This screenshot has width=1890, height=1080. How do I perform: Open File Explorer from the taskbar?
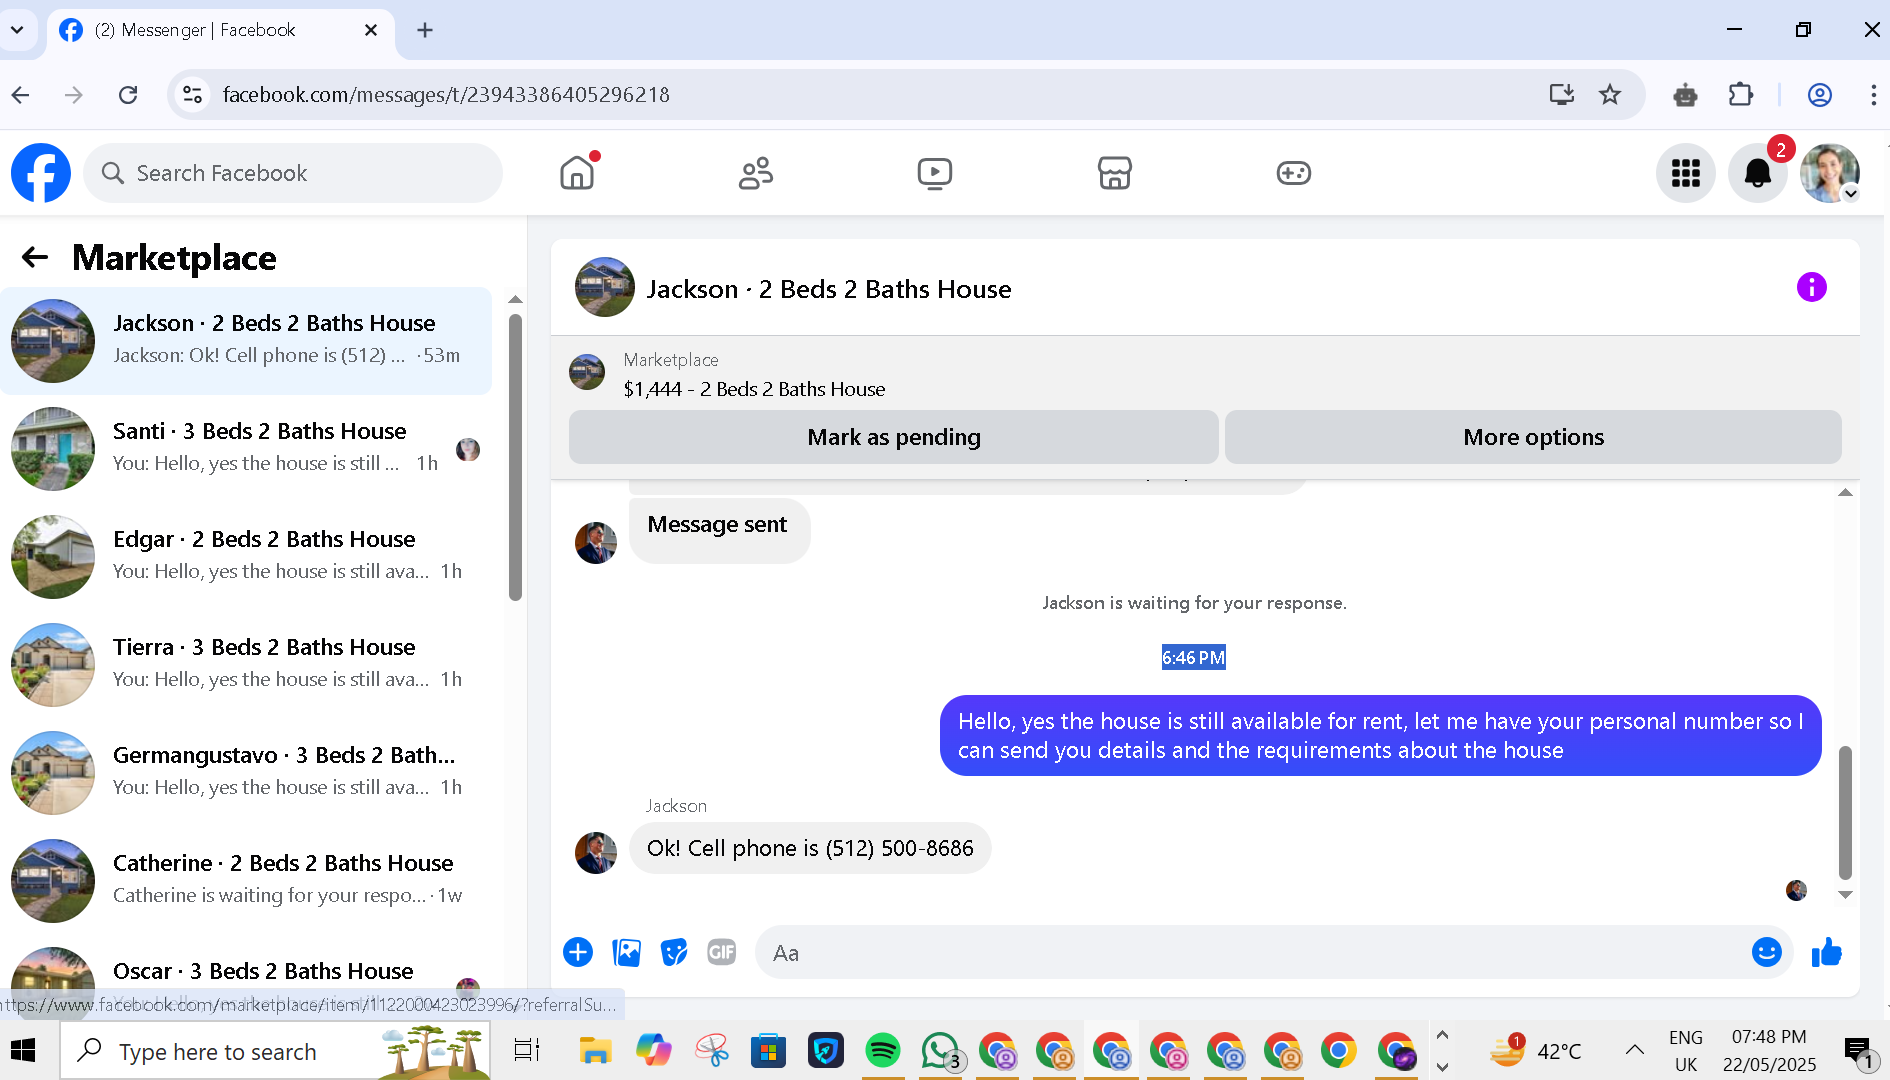coord(595,1051)
